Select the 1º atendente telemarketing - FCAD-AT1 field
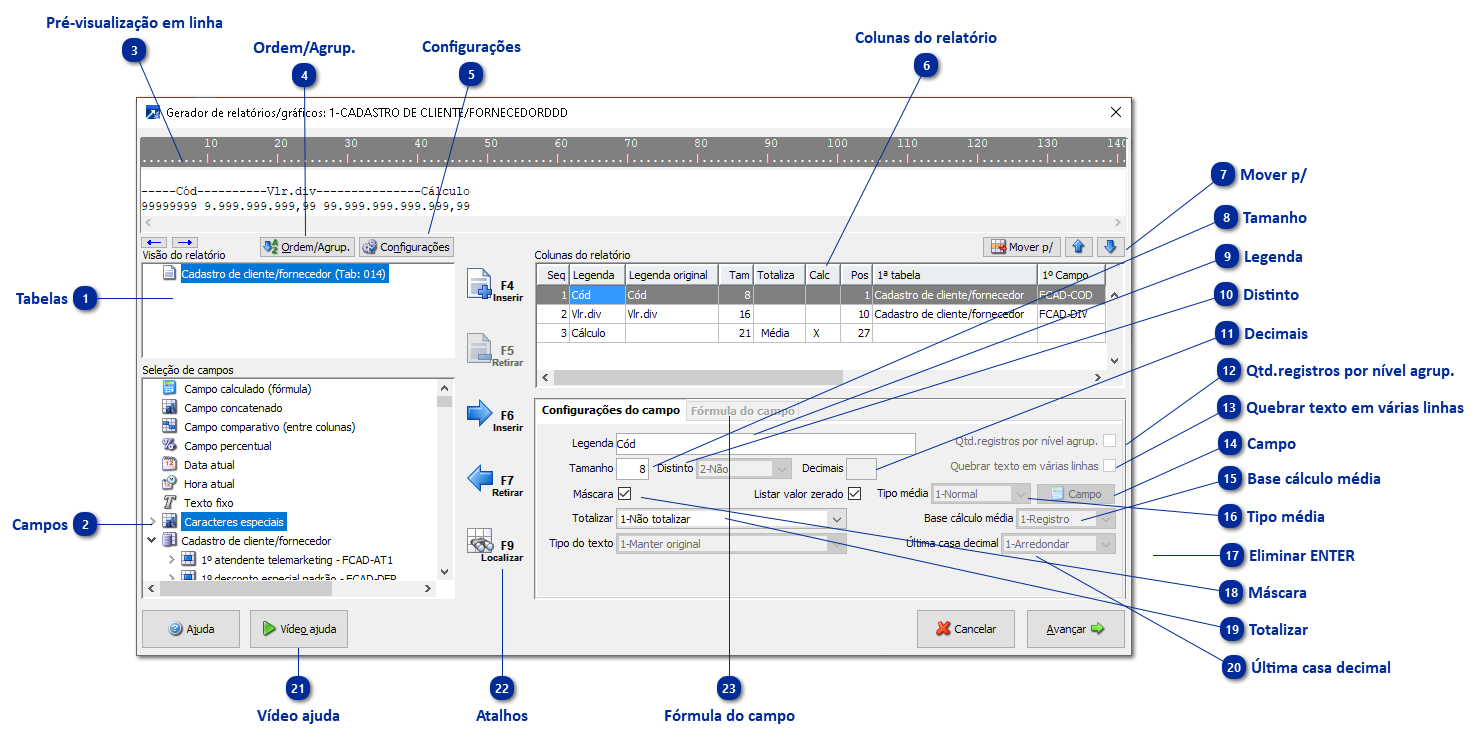The height and width of the screenshot is (742, 1480). click(x=296, y=560)
